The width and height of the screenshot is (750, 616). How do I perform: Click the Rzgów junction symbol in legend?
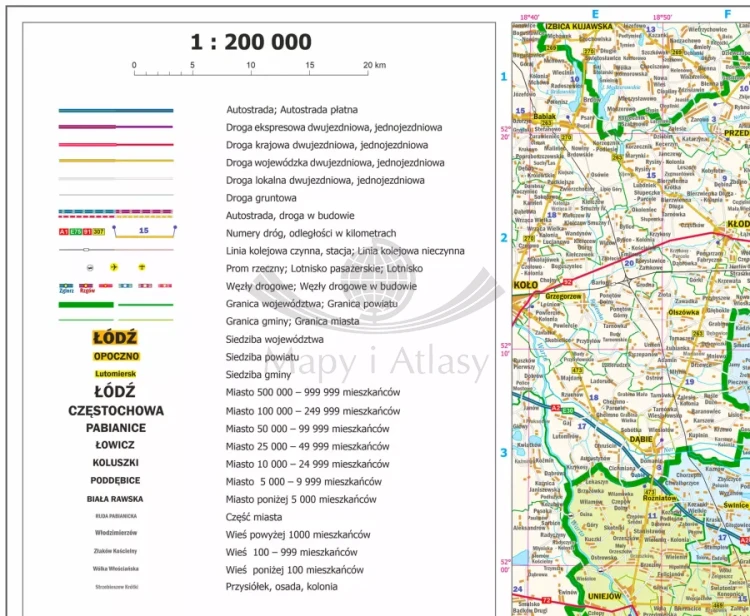tap(87, 287)
